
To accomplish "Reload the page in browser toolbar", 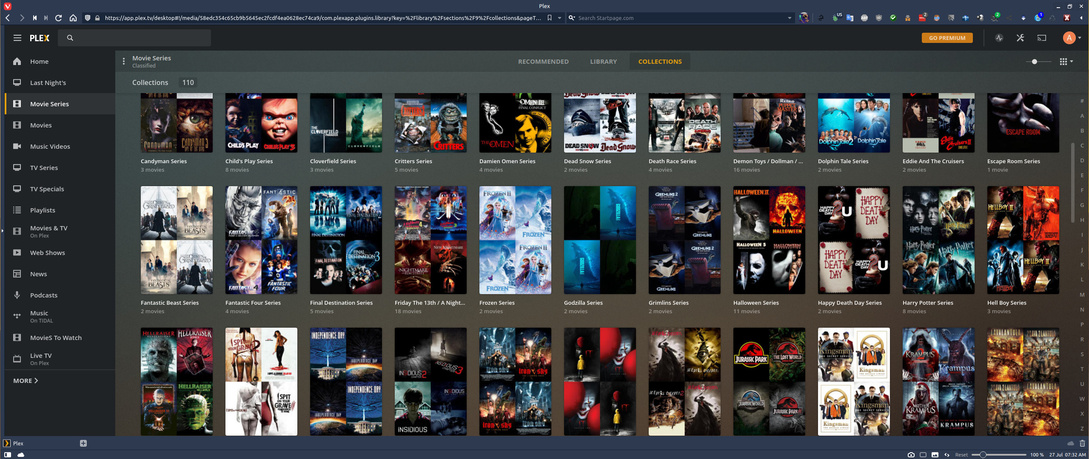I will click(58, 17).
